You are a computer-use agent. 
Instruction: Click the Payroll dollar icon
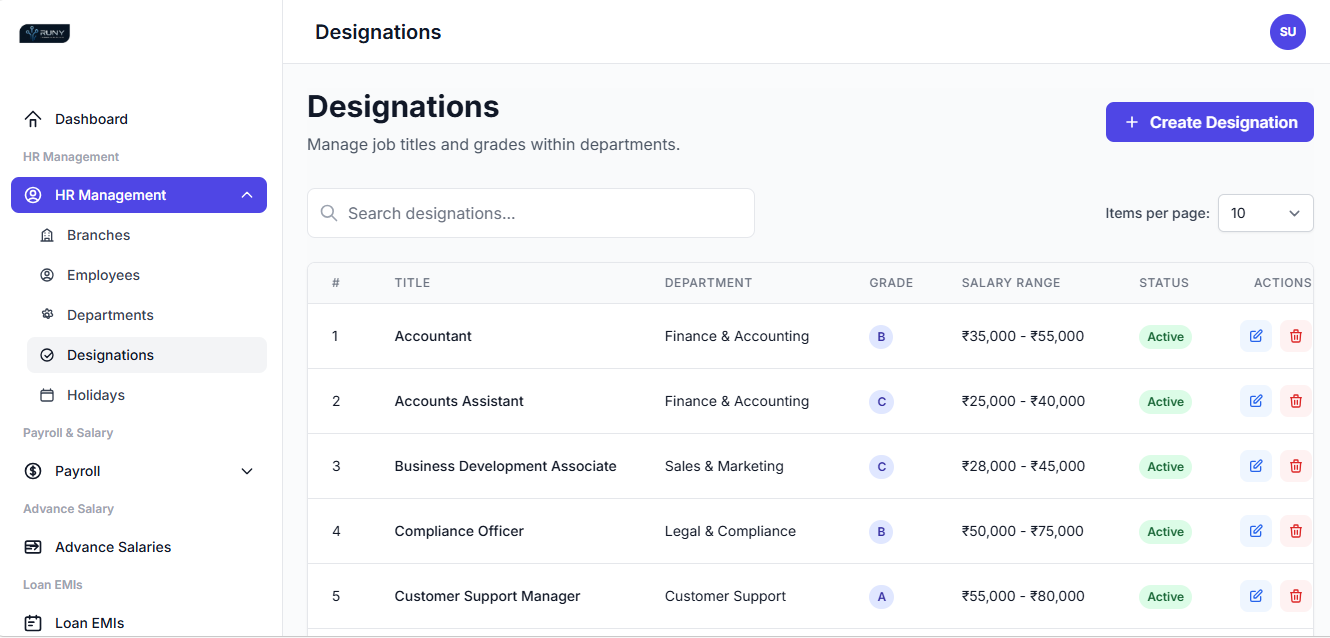tap(33, 471)
